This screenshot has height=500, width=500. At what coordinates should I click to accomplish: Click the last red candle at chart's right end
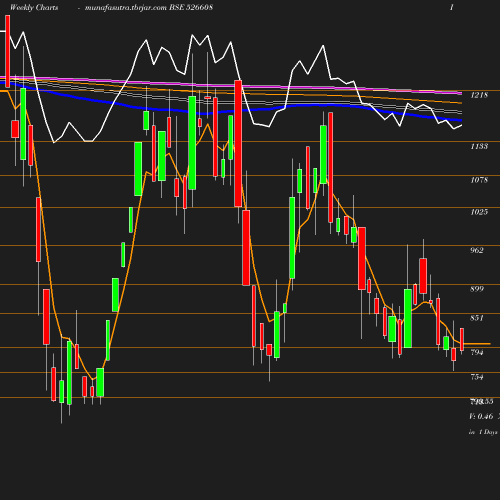462,339
